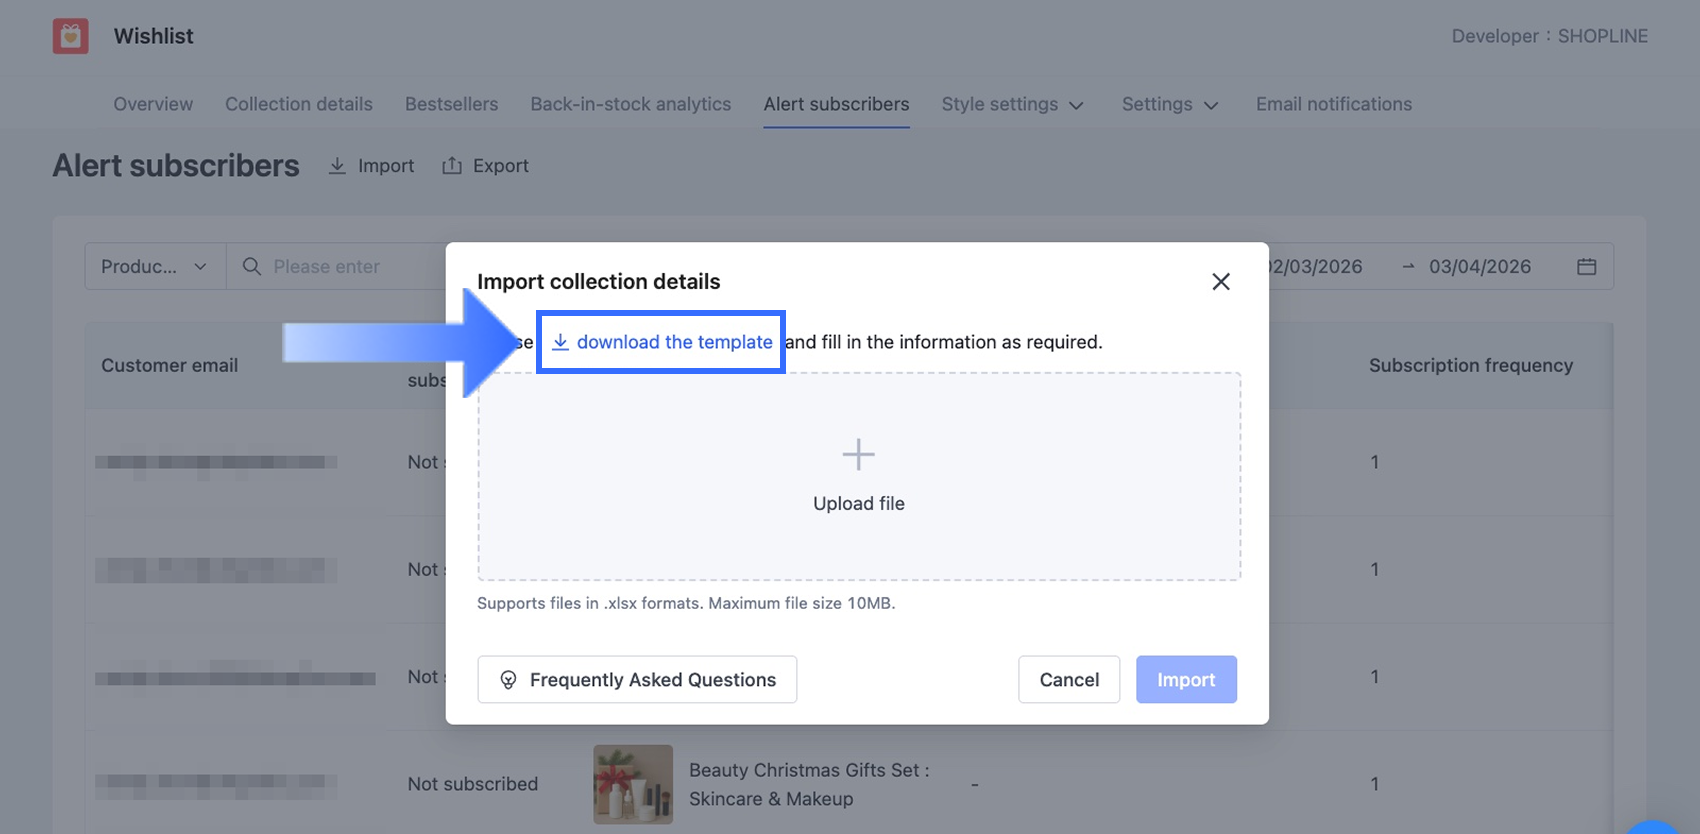Open the Product filter dropdown
The height and width of the screenshot is (834, 1700).
[x=155, y=267]
